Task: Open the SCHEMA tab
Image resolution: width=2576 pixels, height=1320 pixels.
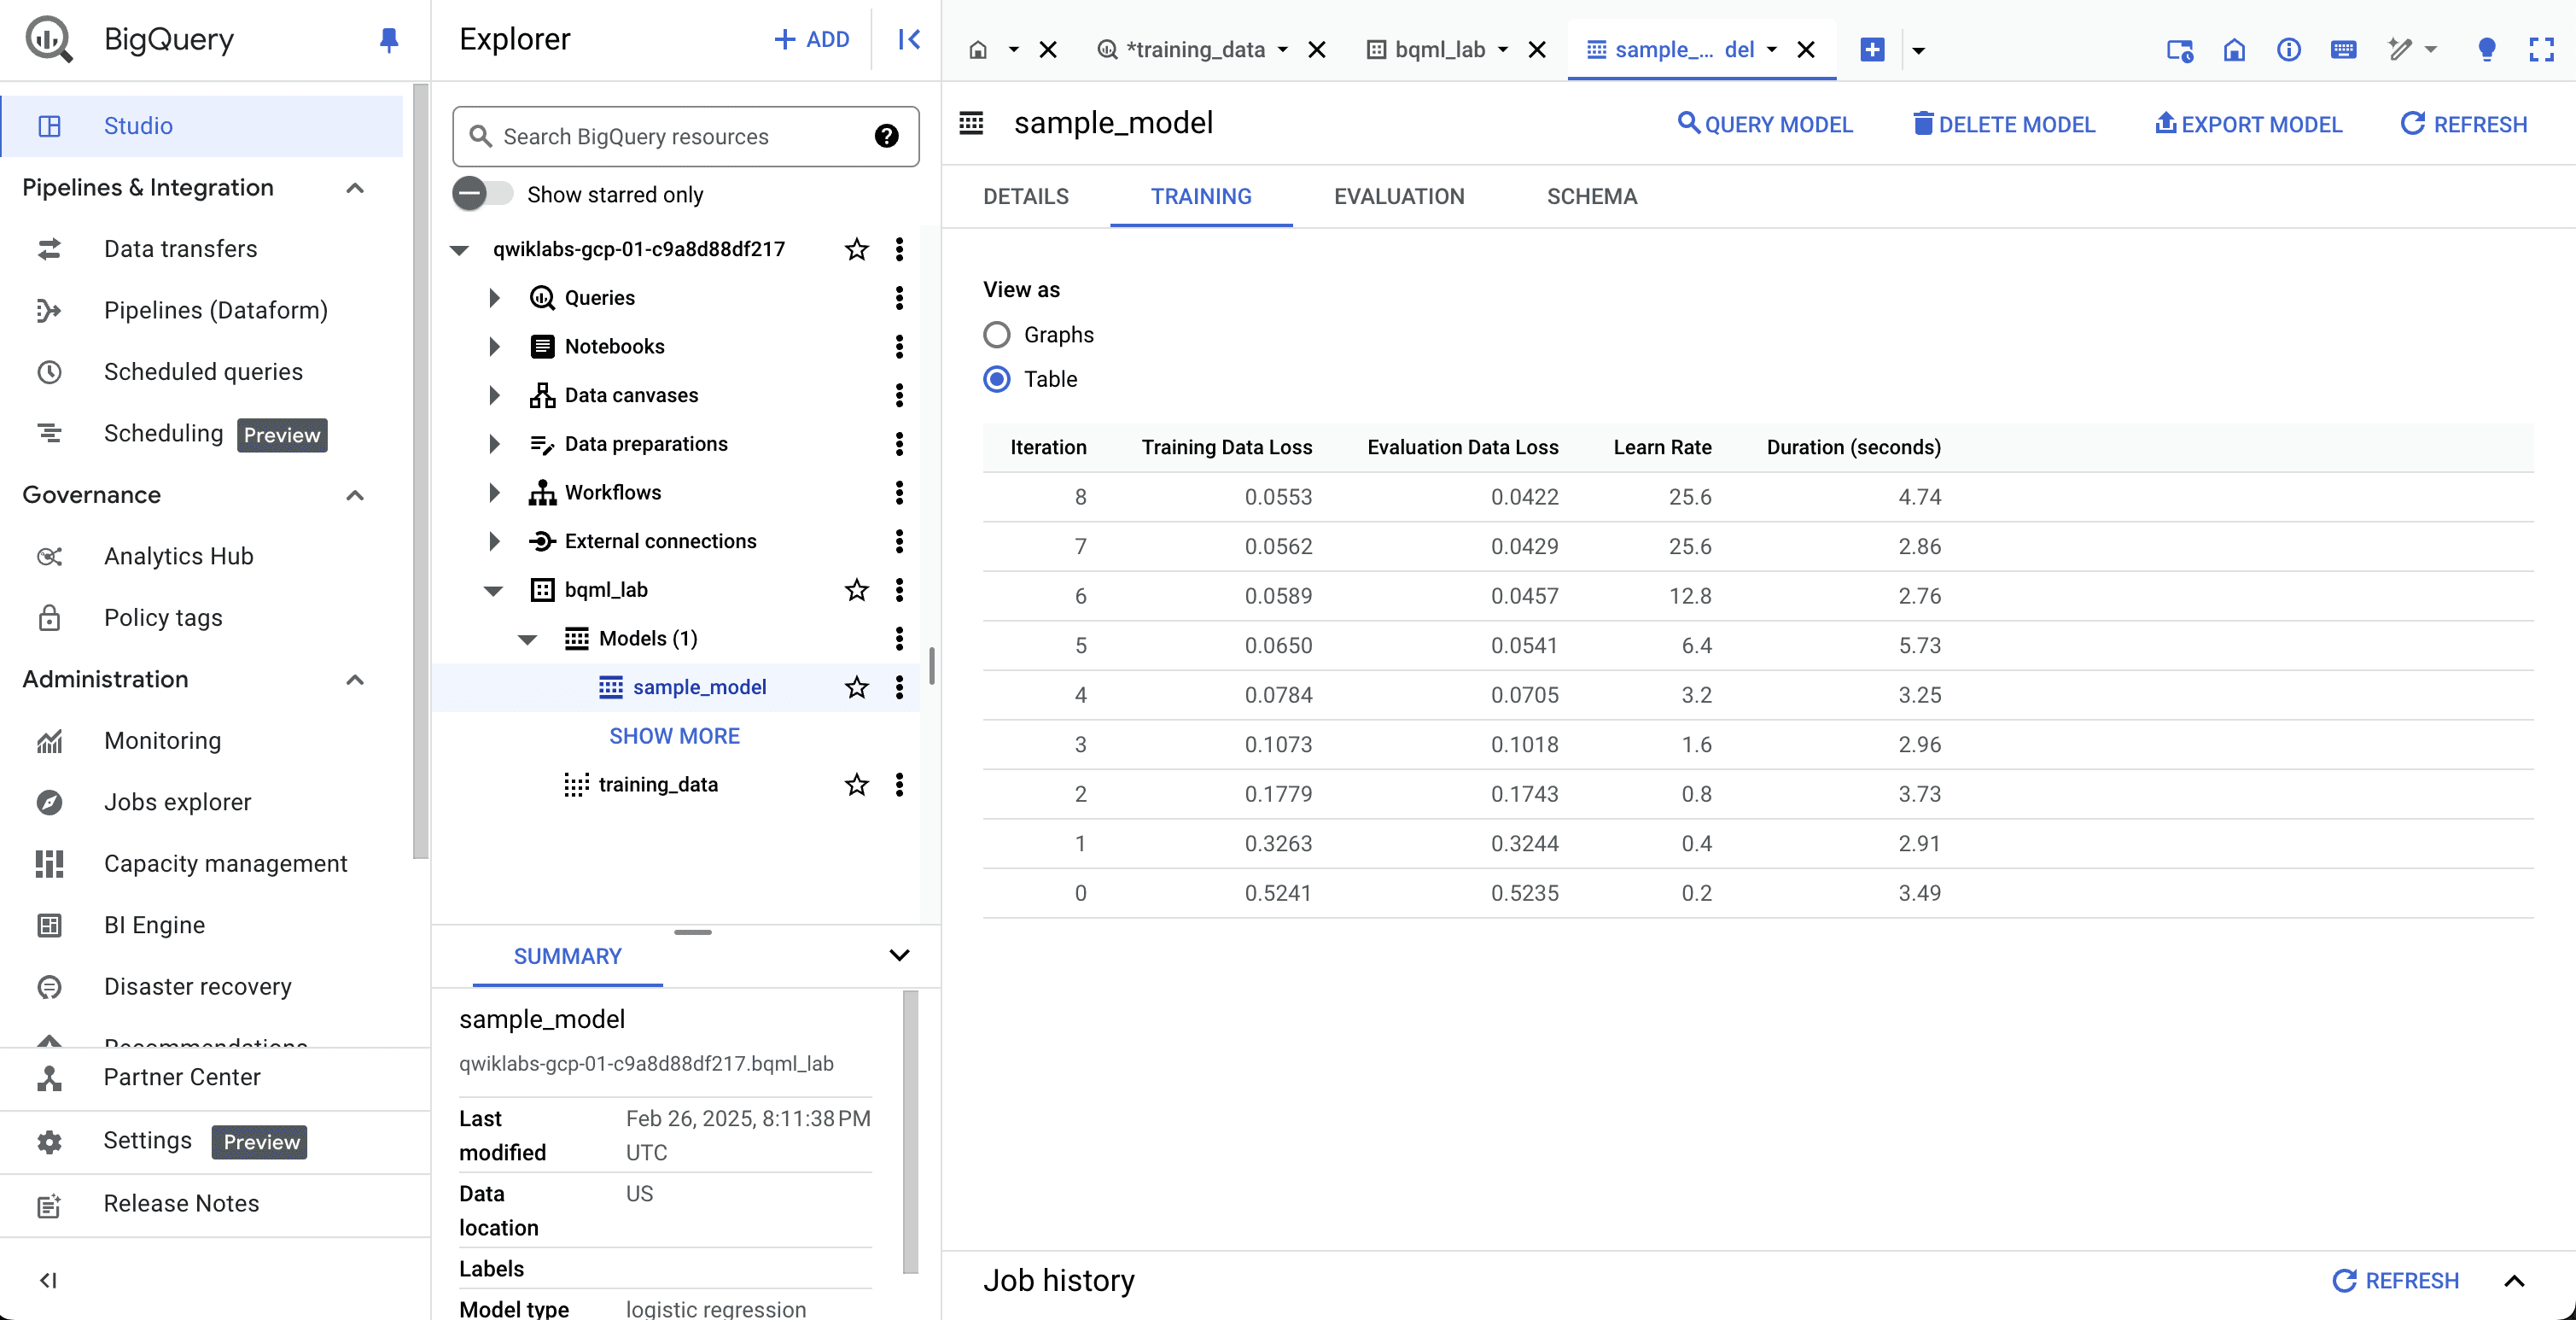Action: coord(1592,197)
